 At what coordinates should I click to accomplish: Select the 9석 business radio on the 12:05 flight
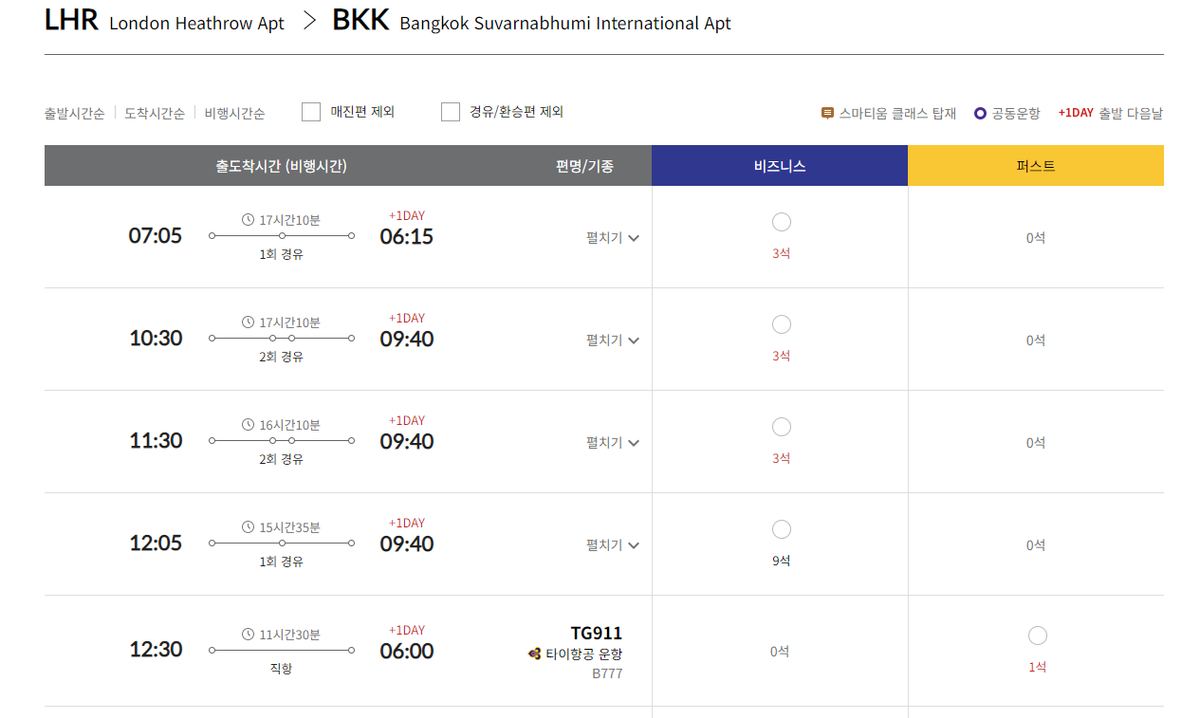[781, 529]
